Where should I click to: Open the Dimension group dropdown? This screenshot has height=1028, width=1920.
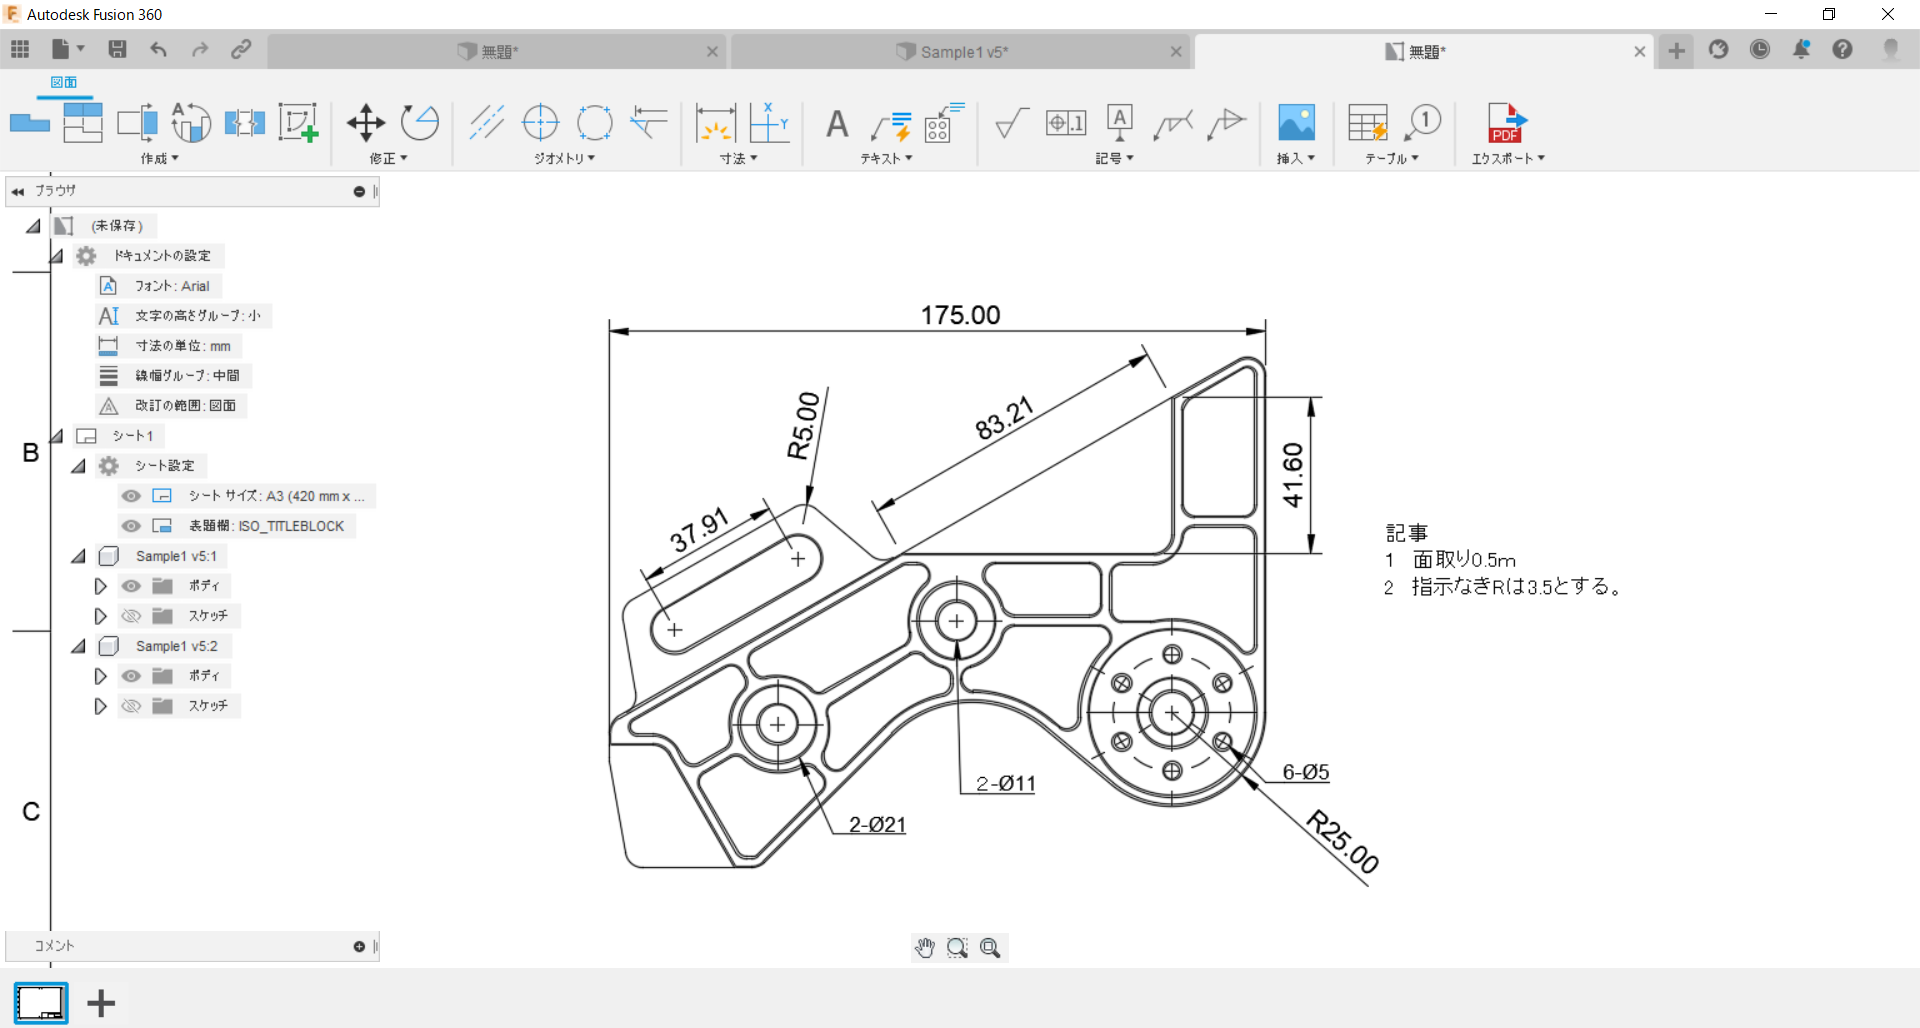739,159
